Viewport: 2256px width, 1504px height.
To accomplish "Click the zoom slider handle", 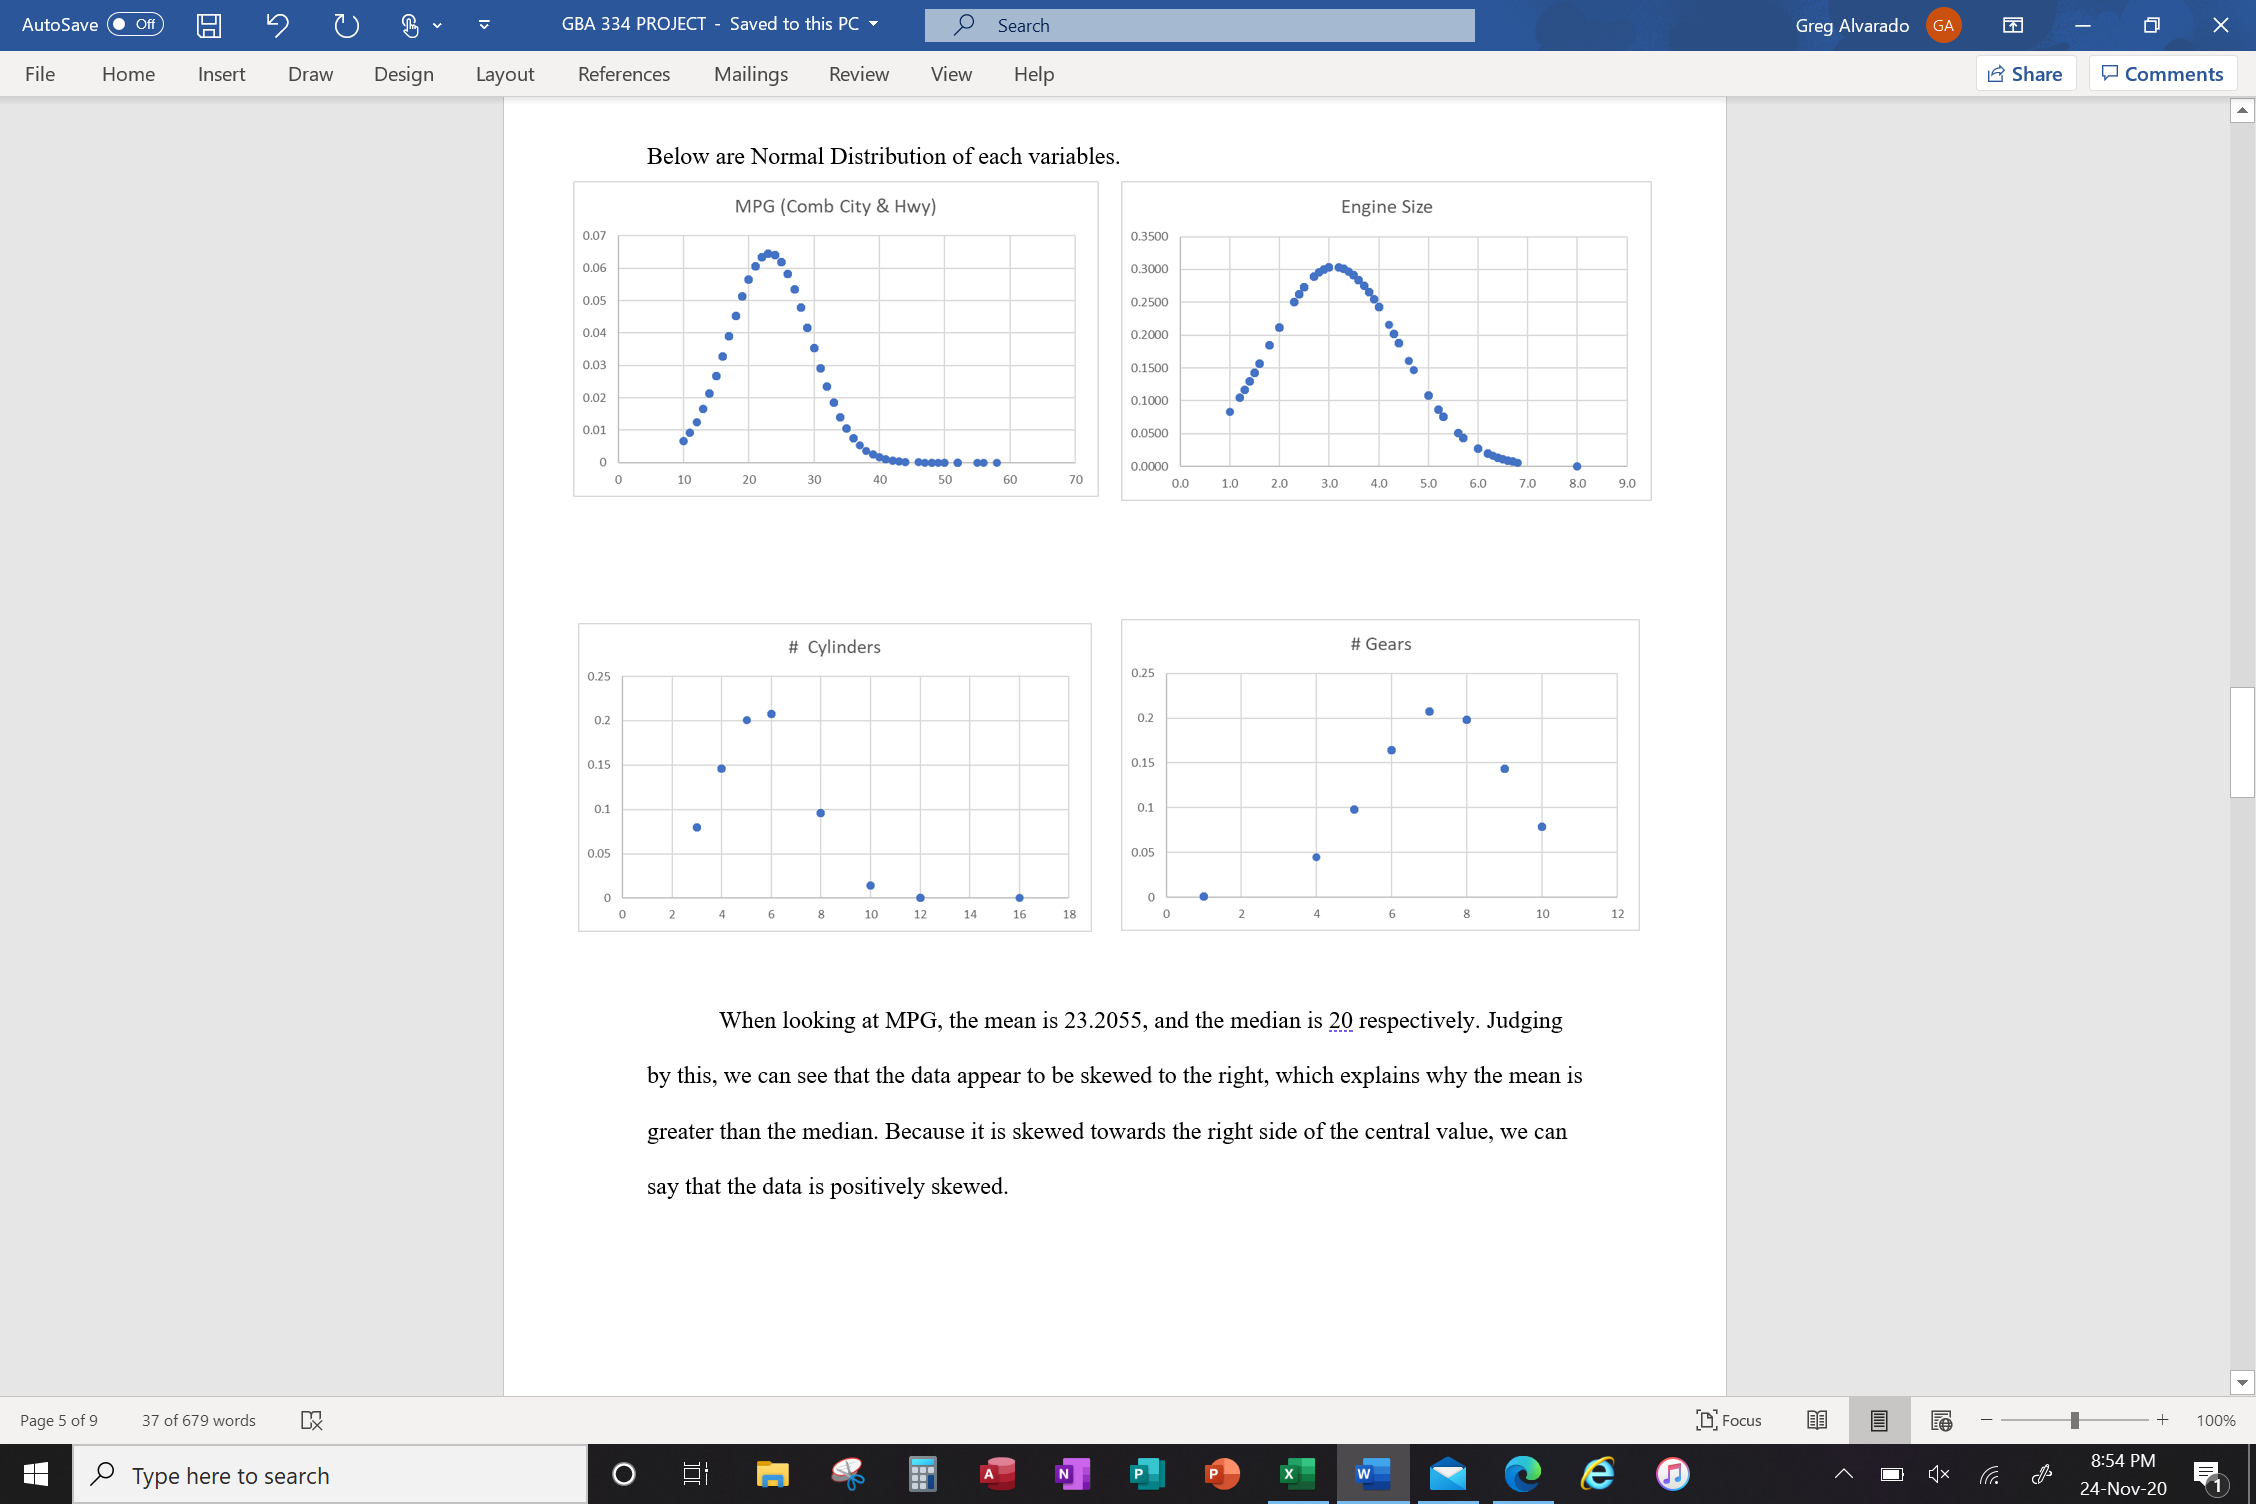I will [x=2075, y=1420].
